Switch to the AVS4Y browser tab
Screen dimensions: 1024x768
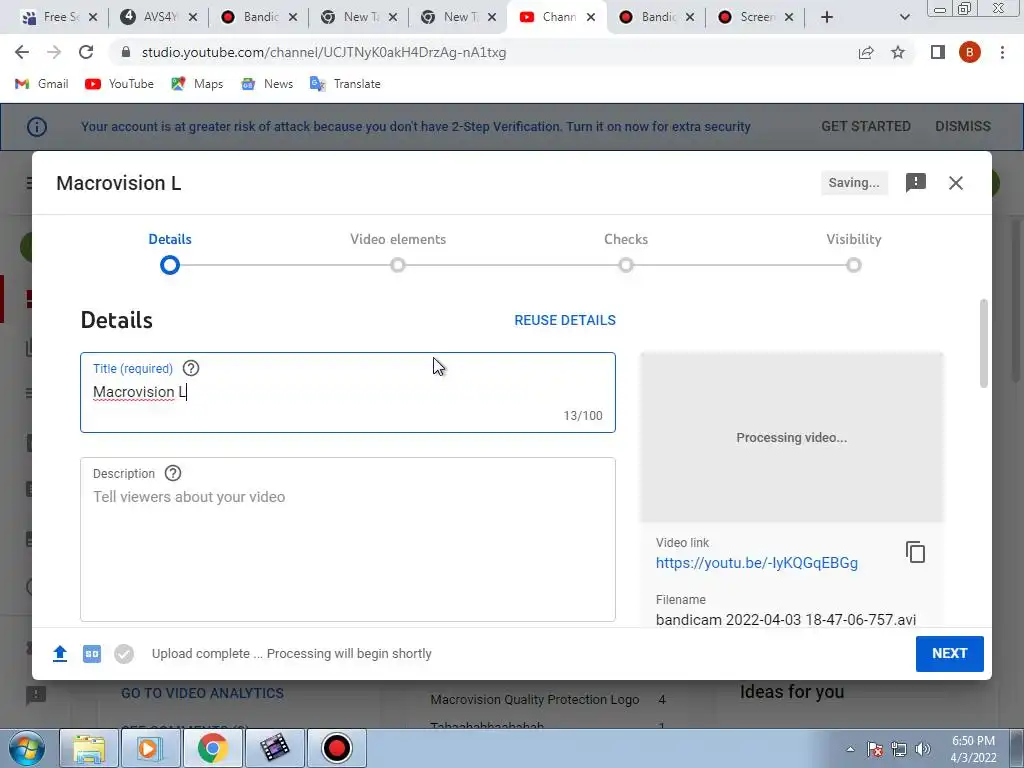coord(159,17)
